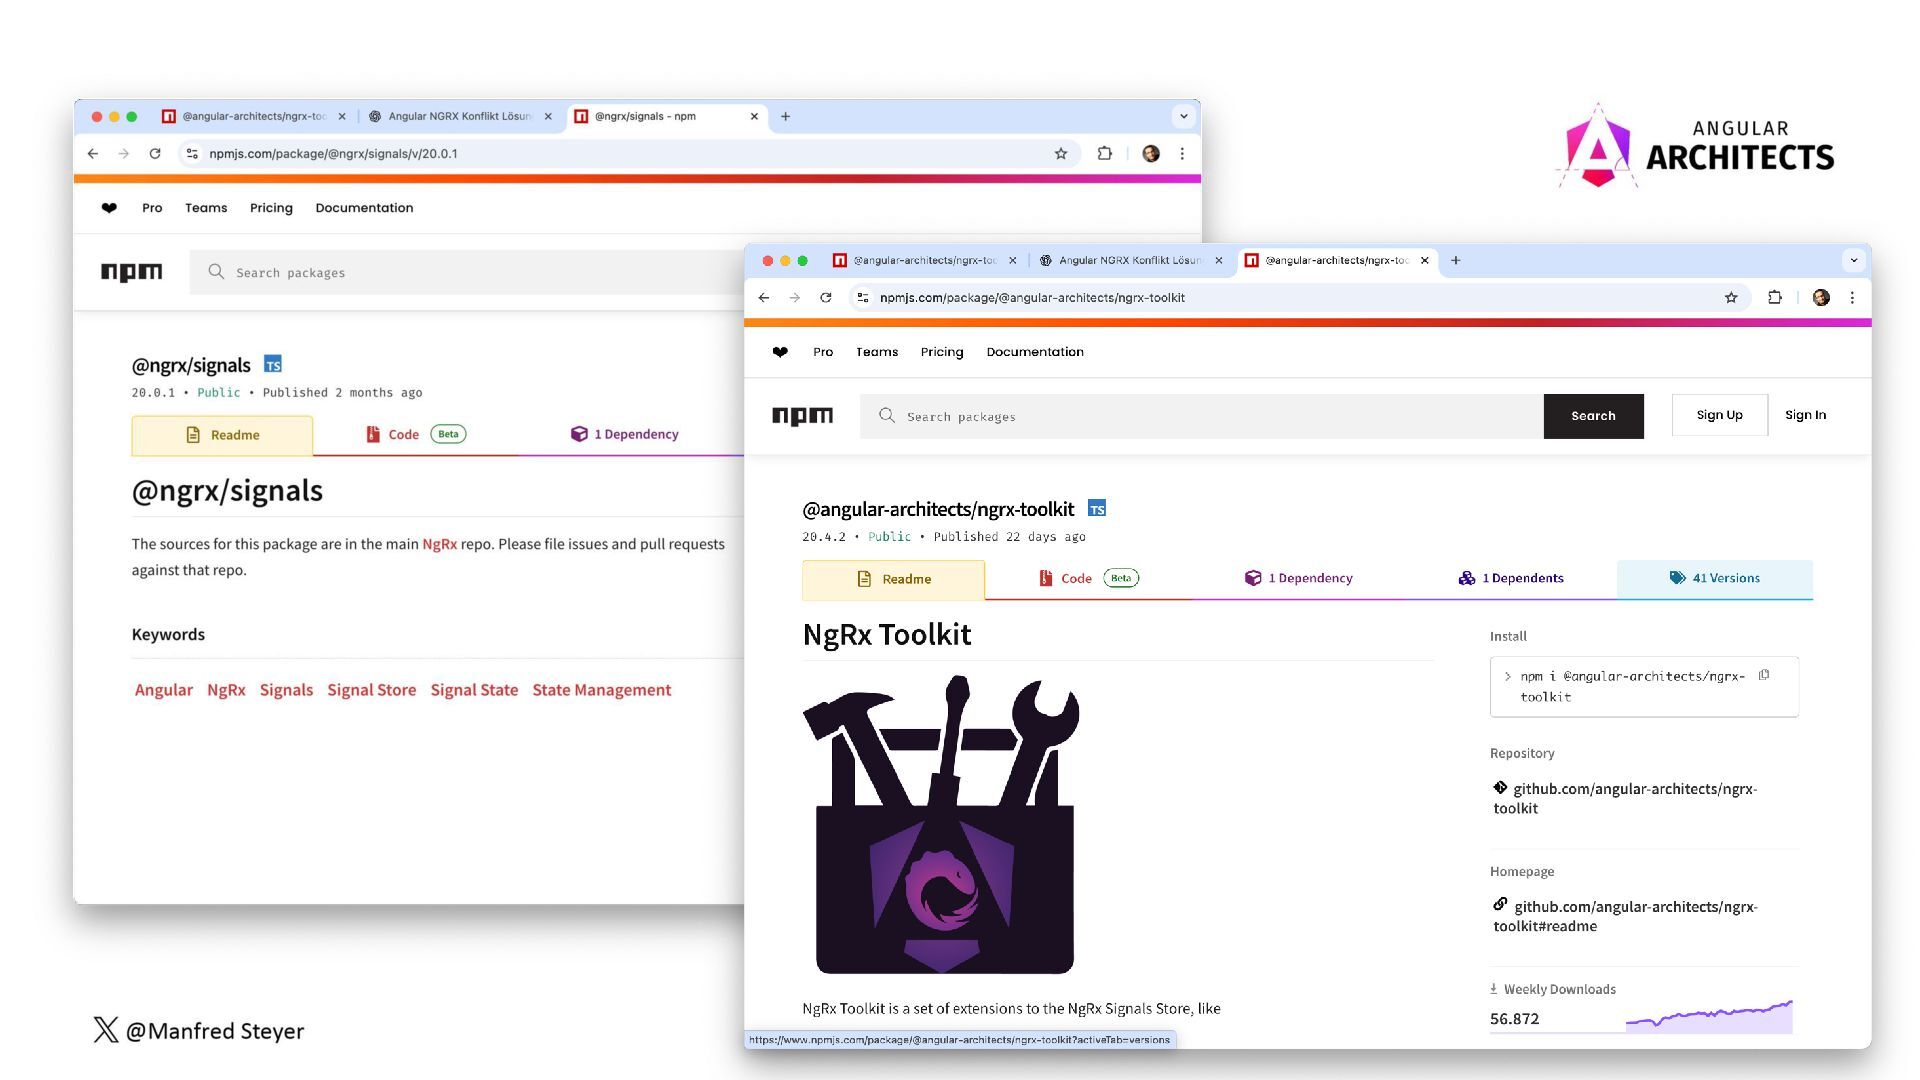
Task: Go back in the rear browser window
Action: click(x=93, y=154)
